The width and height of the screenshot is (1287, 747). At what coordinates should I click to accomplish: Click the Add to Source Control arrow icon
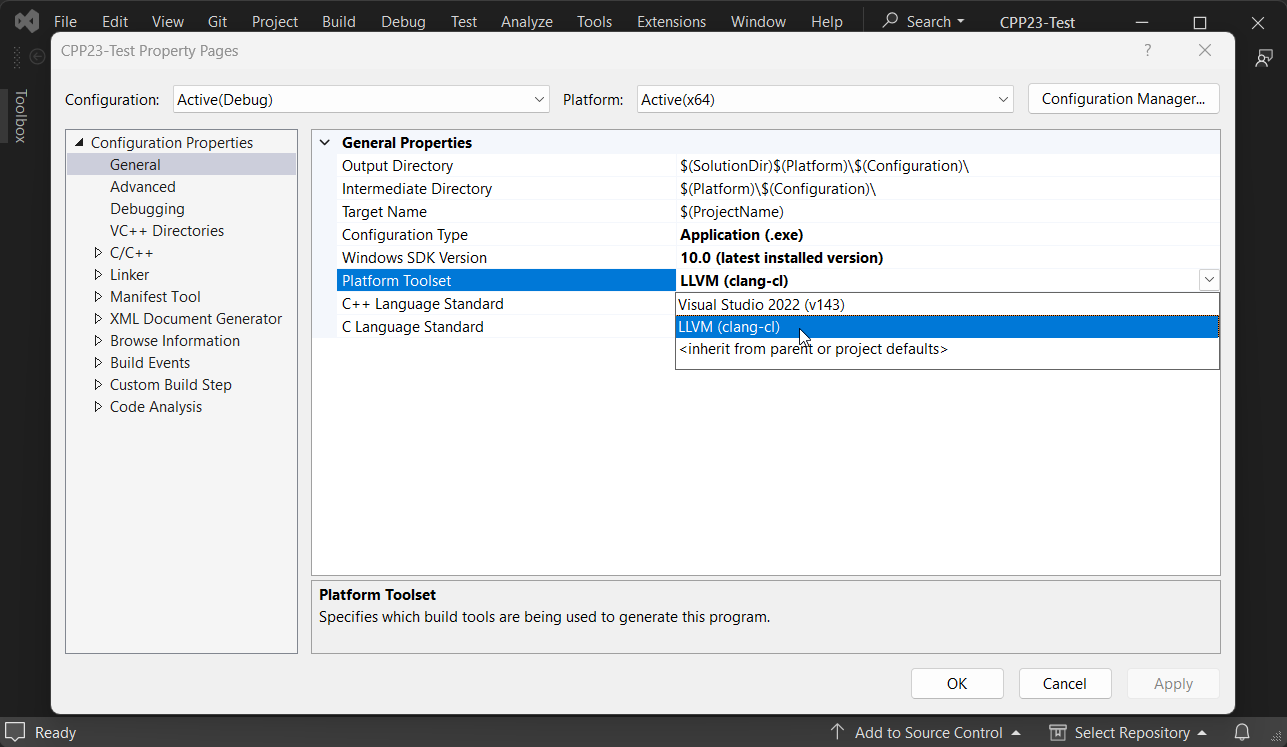point(837,732)
